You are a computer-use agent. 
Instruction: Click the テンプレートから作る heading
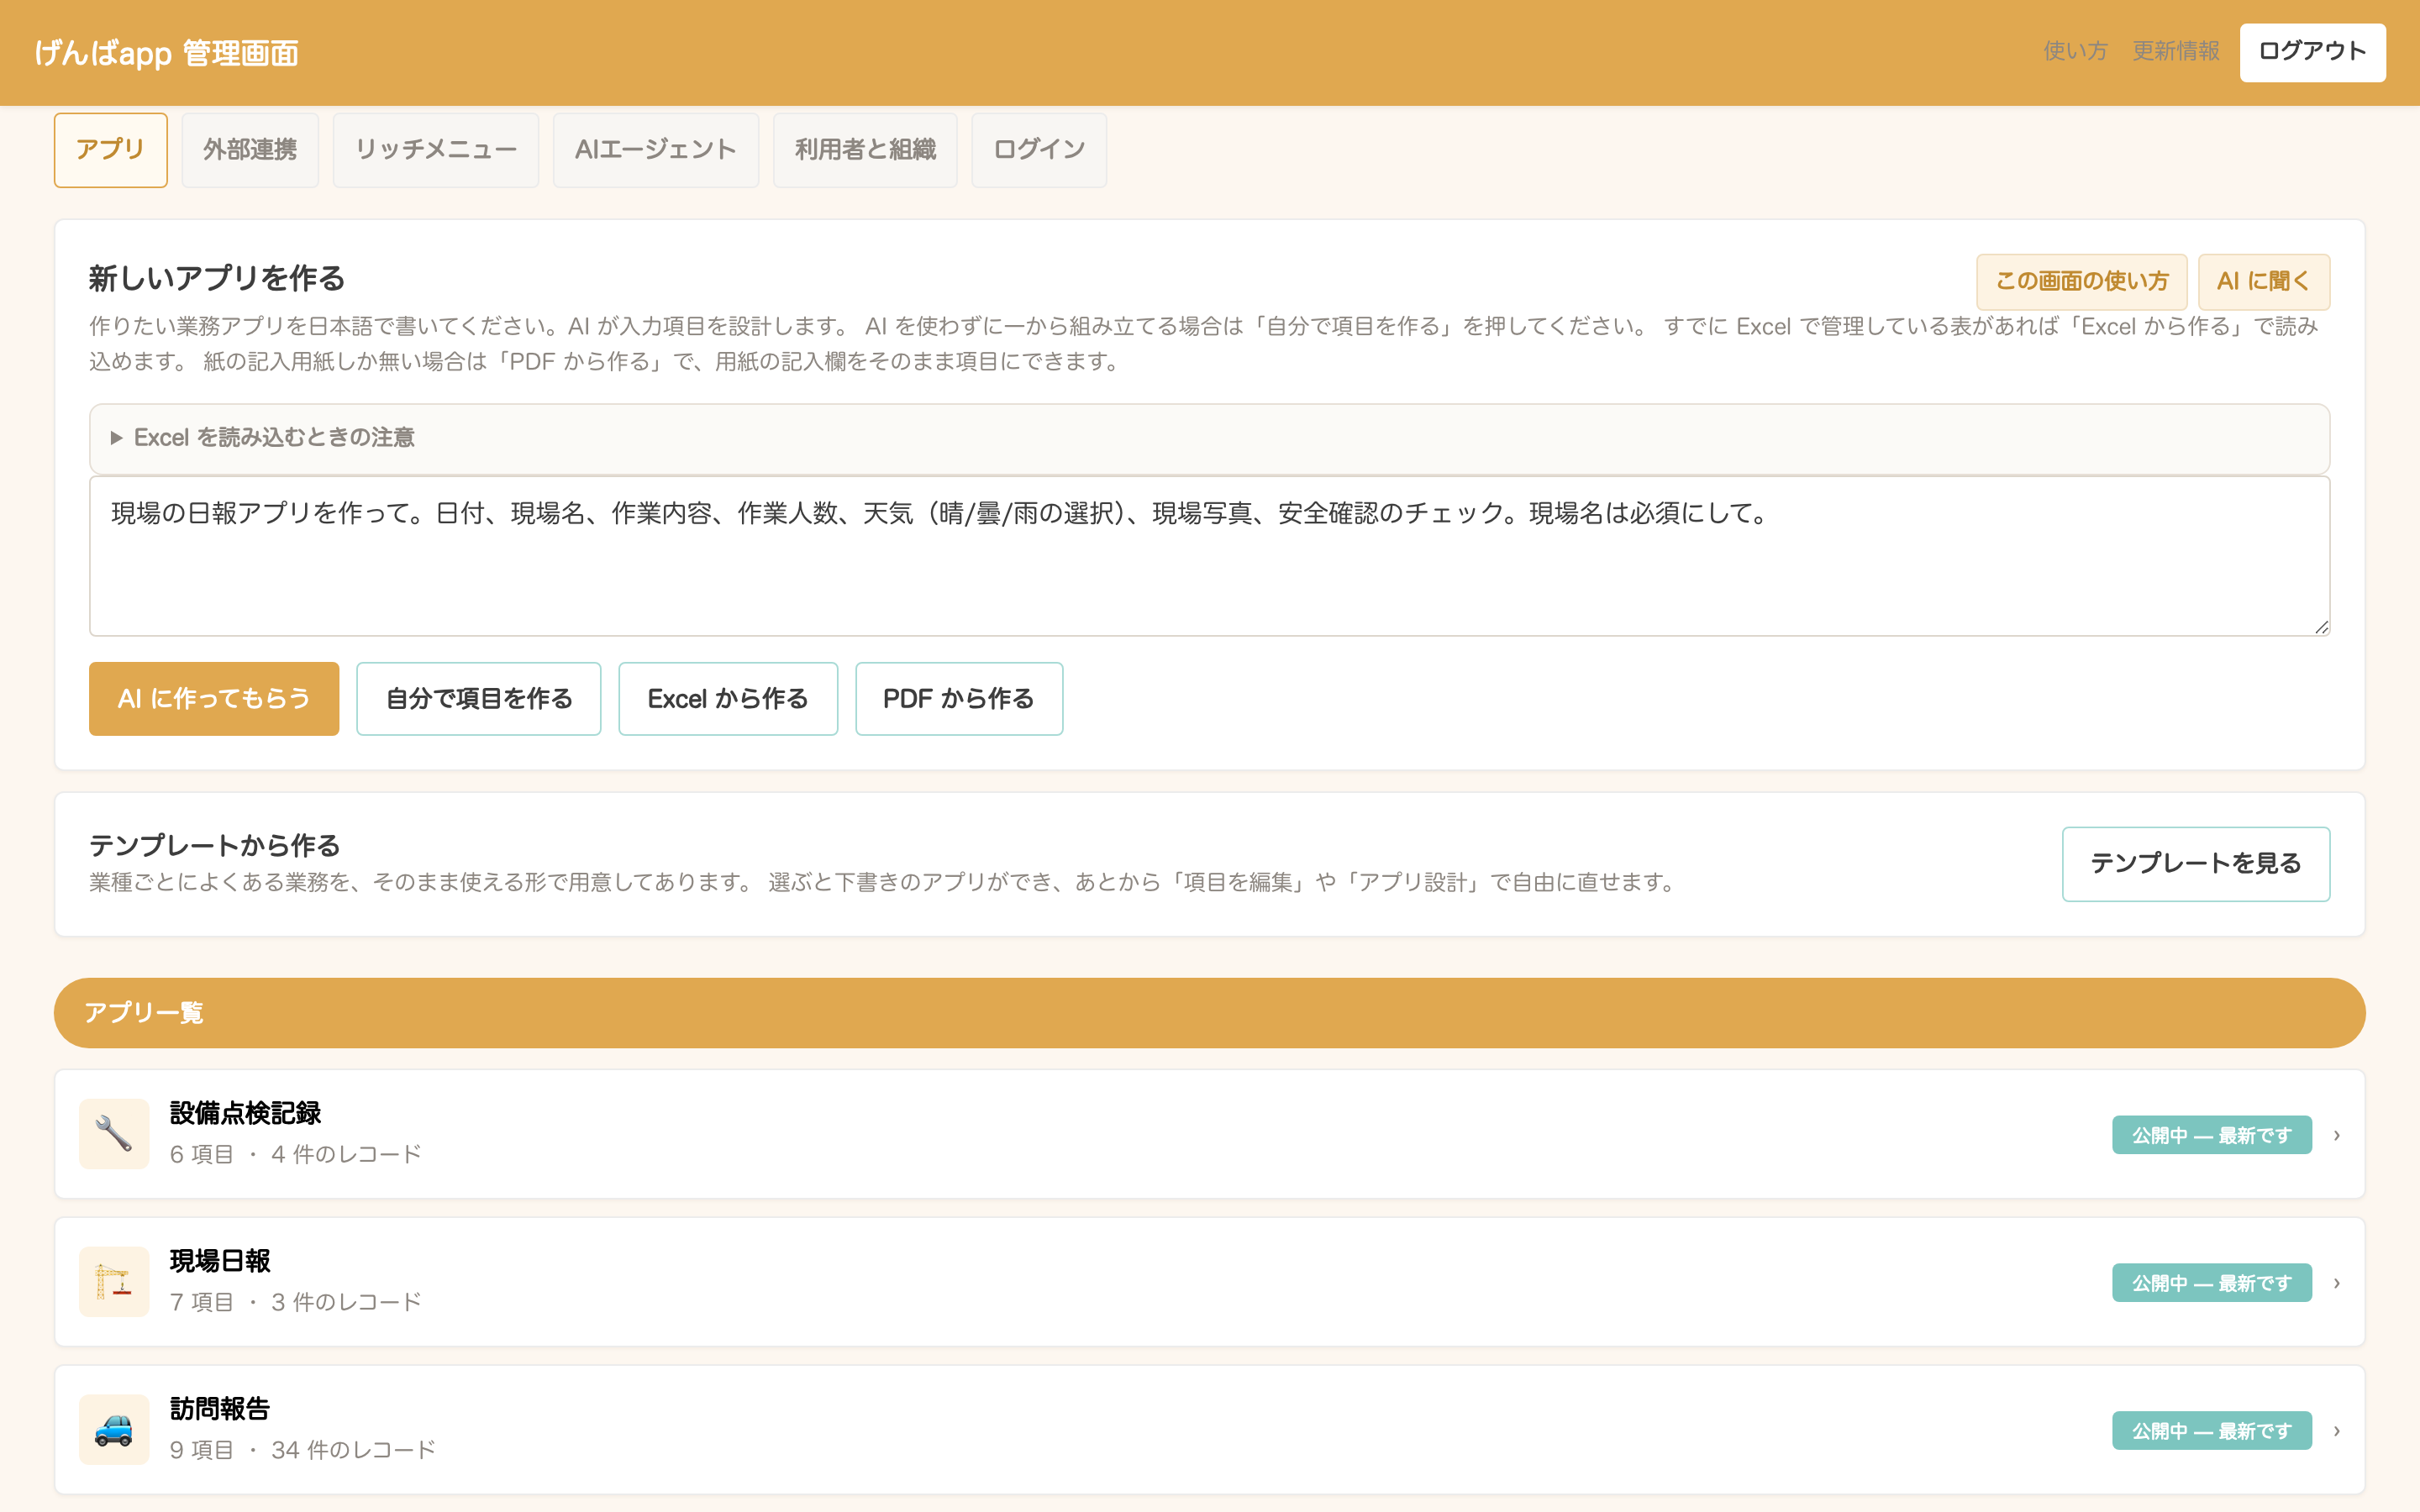pyautogui.click(x=215, y=846)
